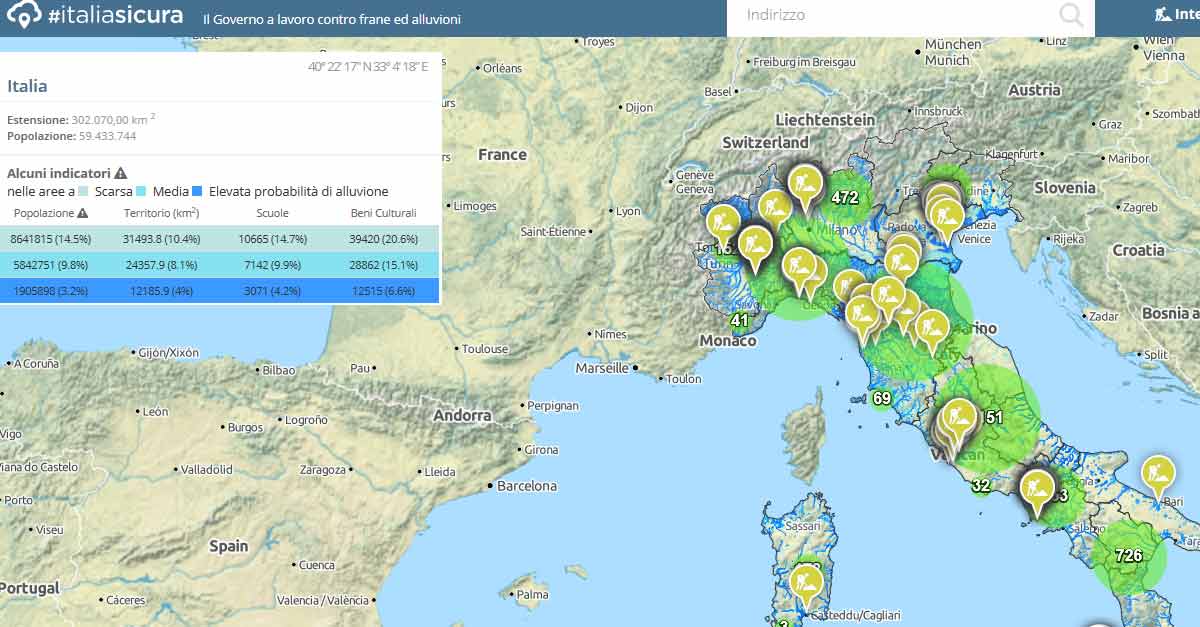
Task: Select the Scarsa probability color swatch
Action: pyautogui.click(x=84, y=191)
